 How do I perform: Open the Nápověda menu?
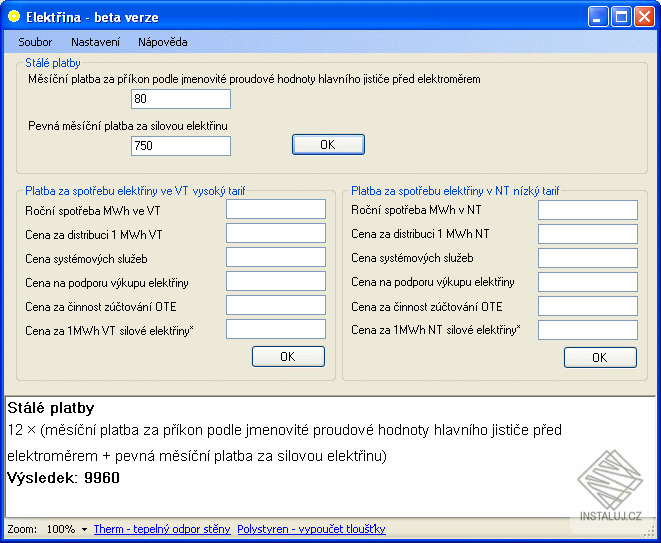[163, 42]
